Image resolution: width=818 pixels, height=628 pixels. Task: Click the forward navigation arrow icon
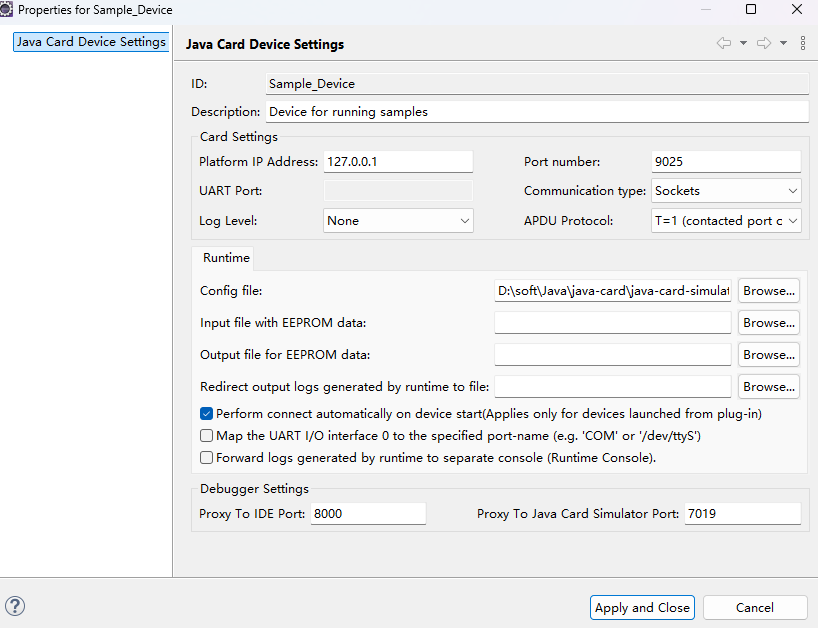[764, 43]
